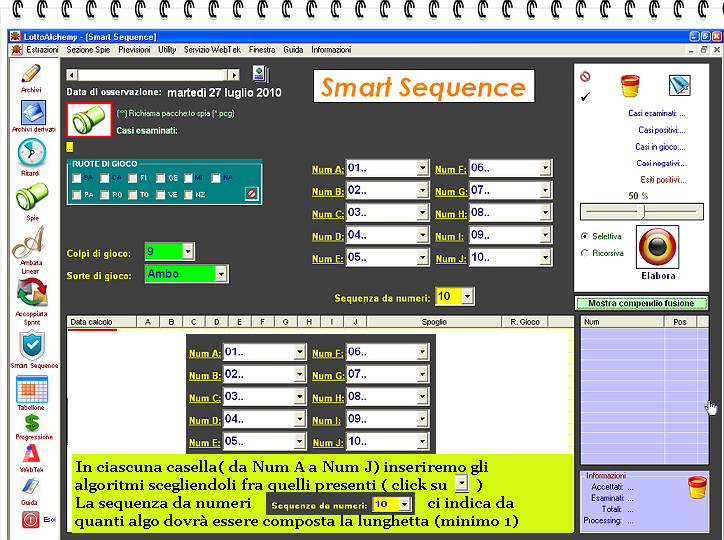The image size is (724, 540).
Task: Click the yellow bucket icon in top-right panel
Action: [x=630, y=85]
